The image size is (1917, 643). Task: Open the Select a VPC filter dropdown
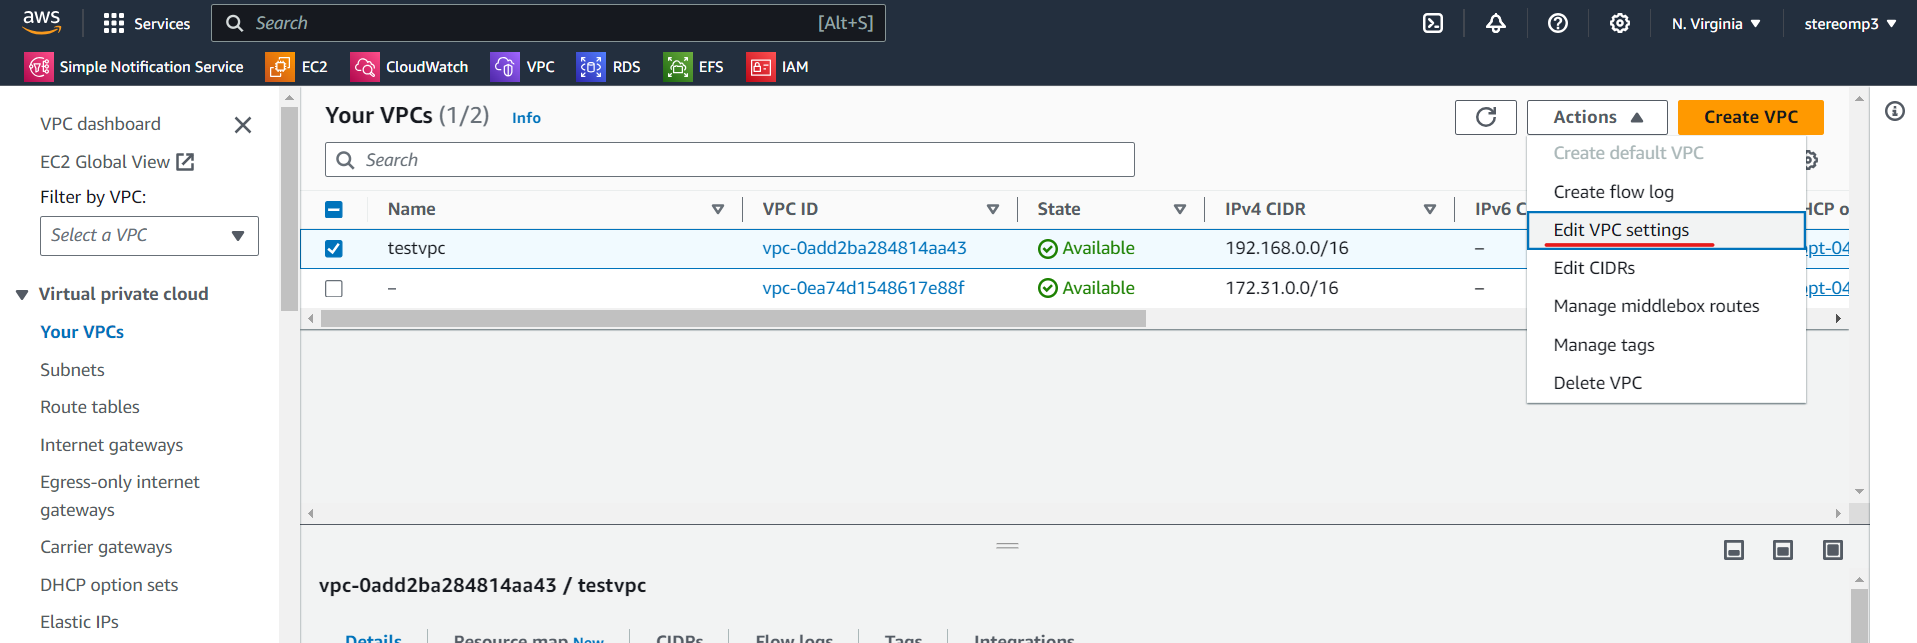(149, 236)
